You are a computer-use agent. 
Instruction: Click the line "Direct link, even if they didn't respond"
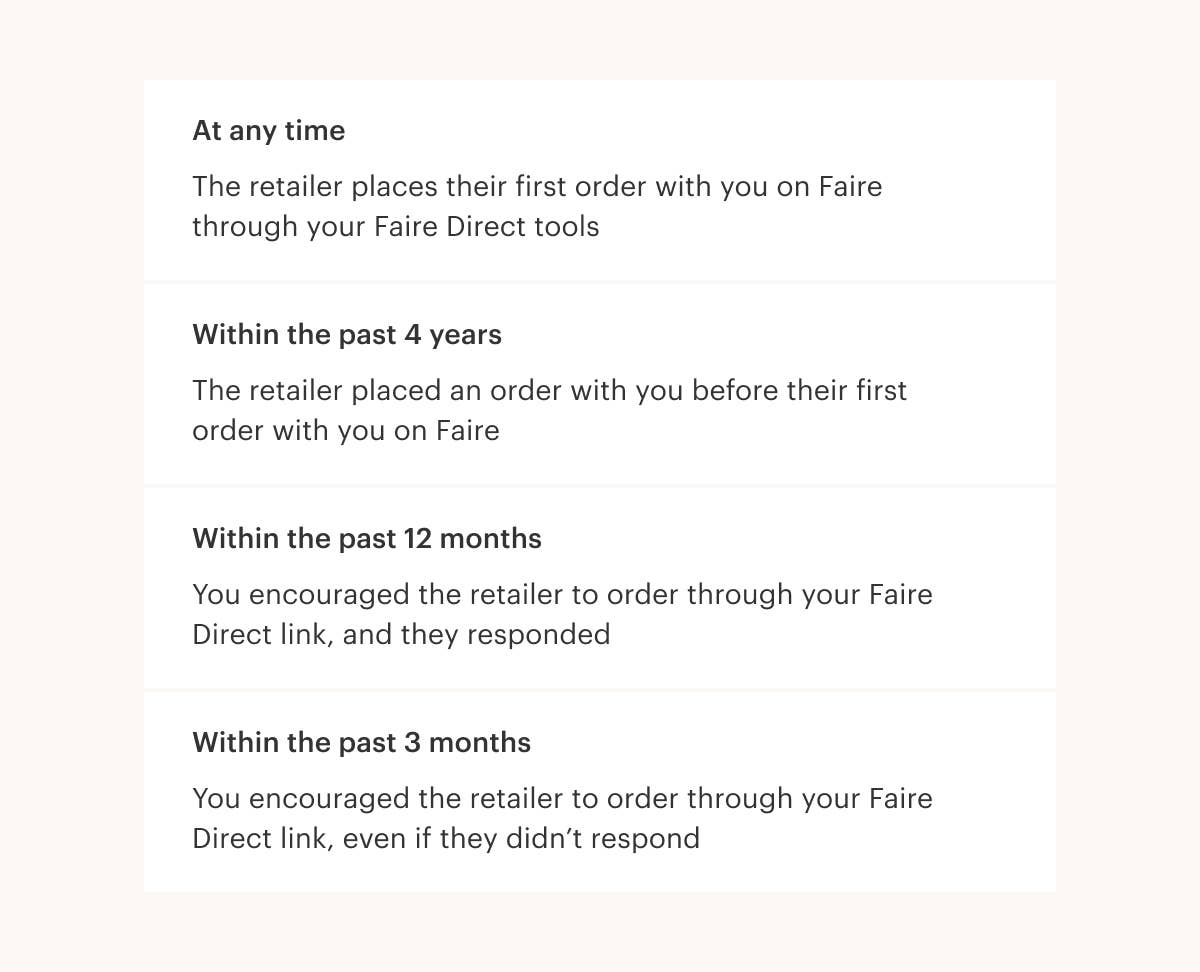(445, 839)
